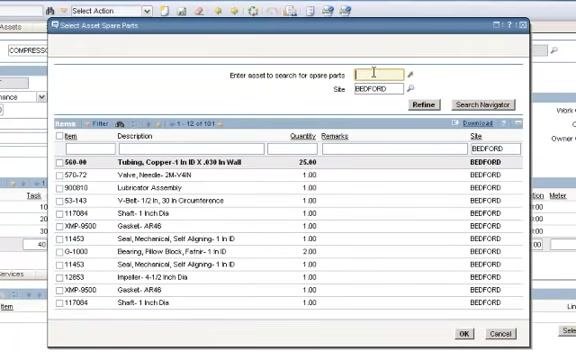Click the Quantity column filter box
576x360 pixels.
pos(292,149)
